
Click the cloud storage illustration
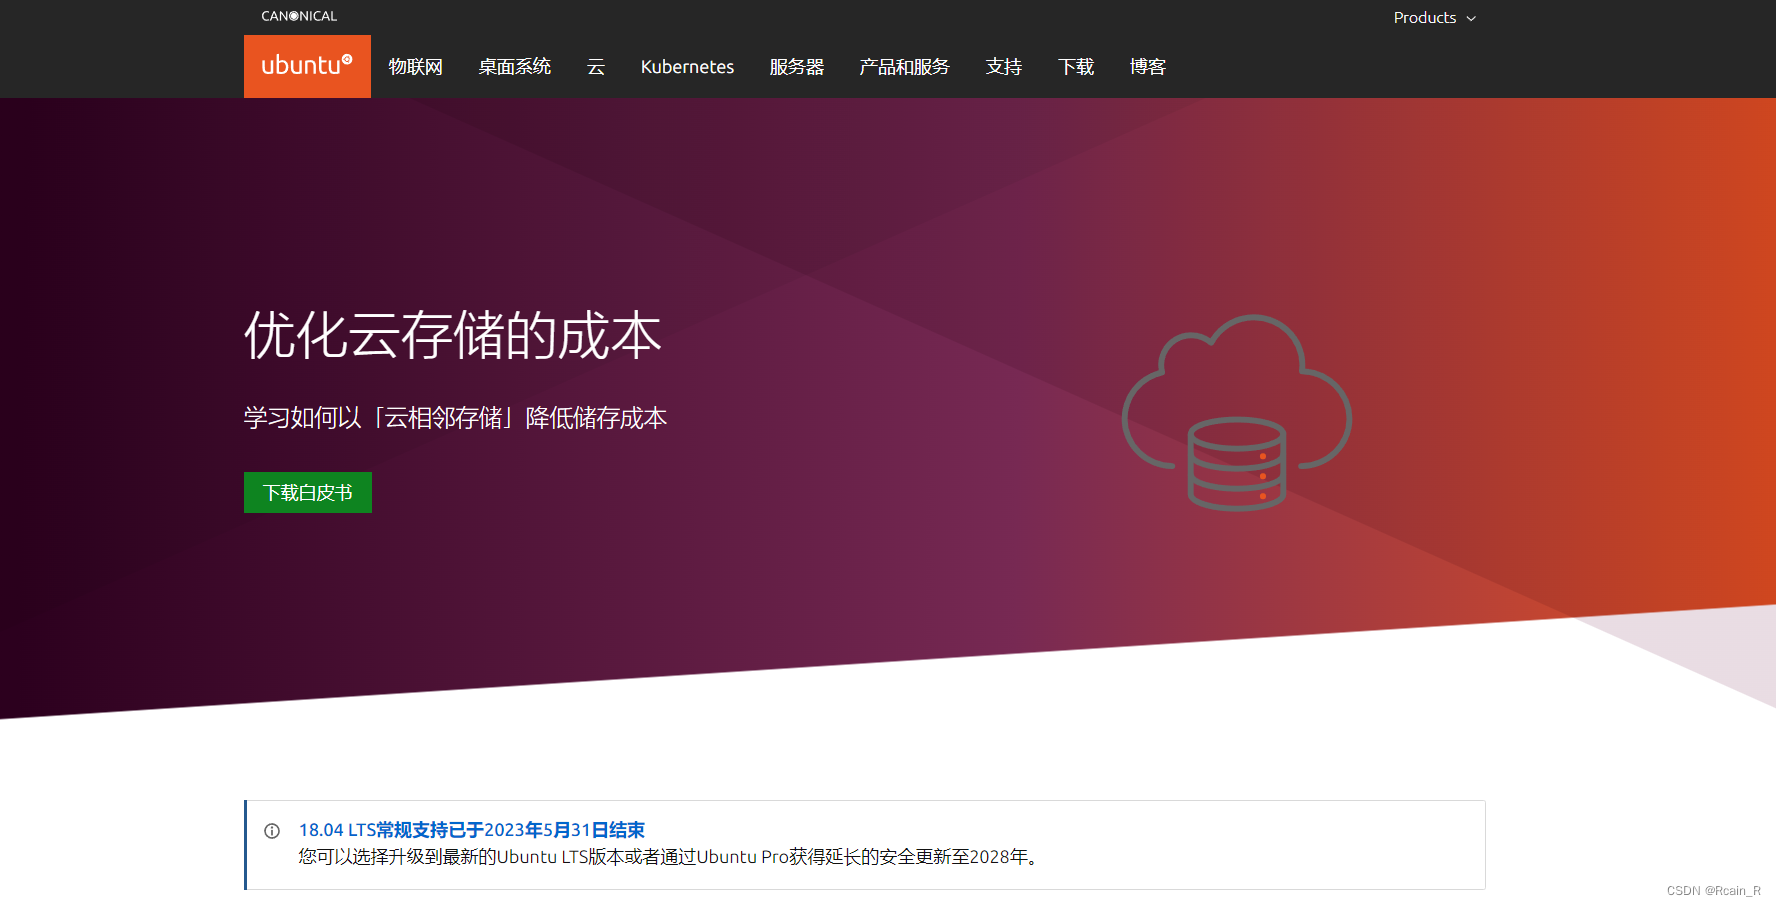coord(1236,412)
